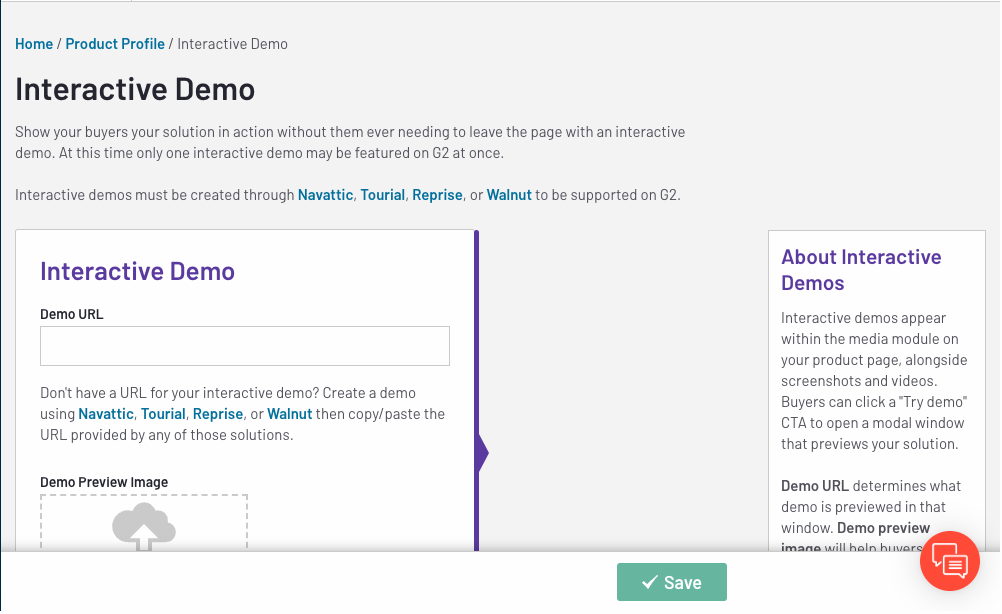The width and height of the screenshot is (1002, 614).
Task: Open Walnut link under the Demo URL field
Action: [290, 414]
